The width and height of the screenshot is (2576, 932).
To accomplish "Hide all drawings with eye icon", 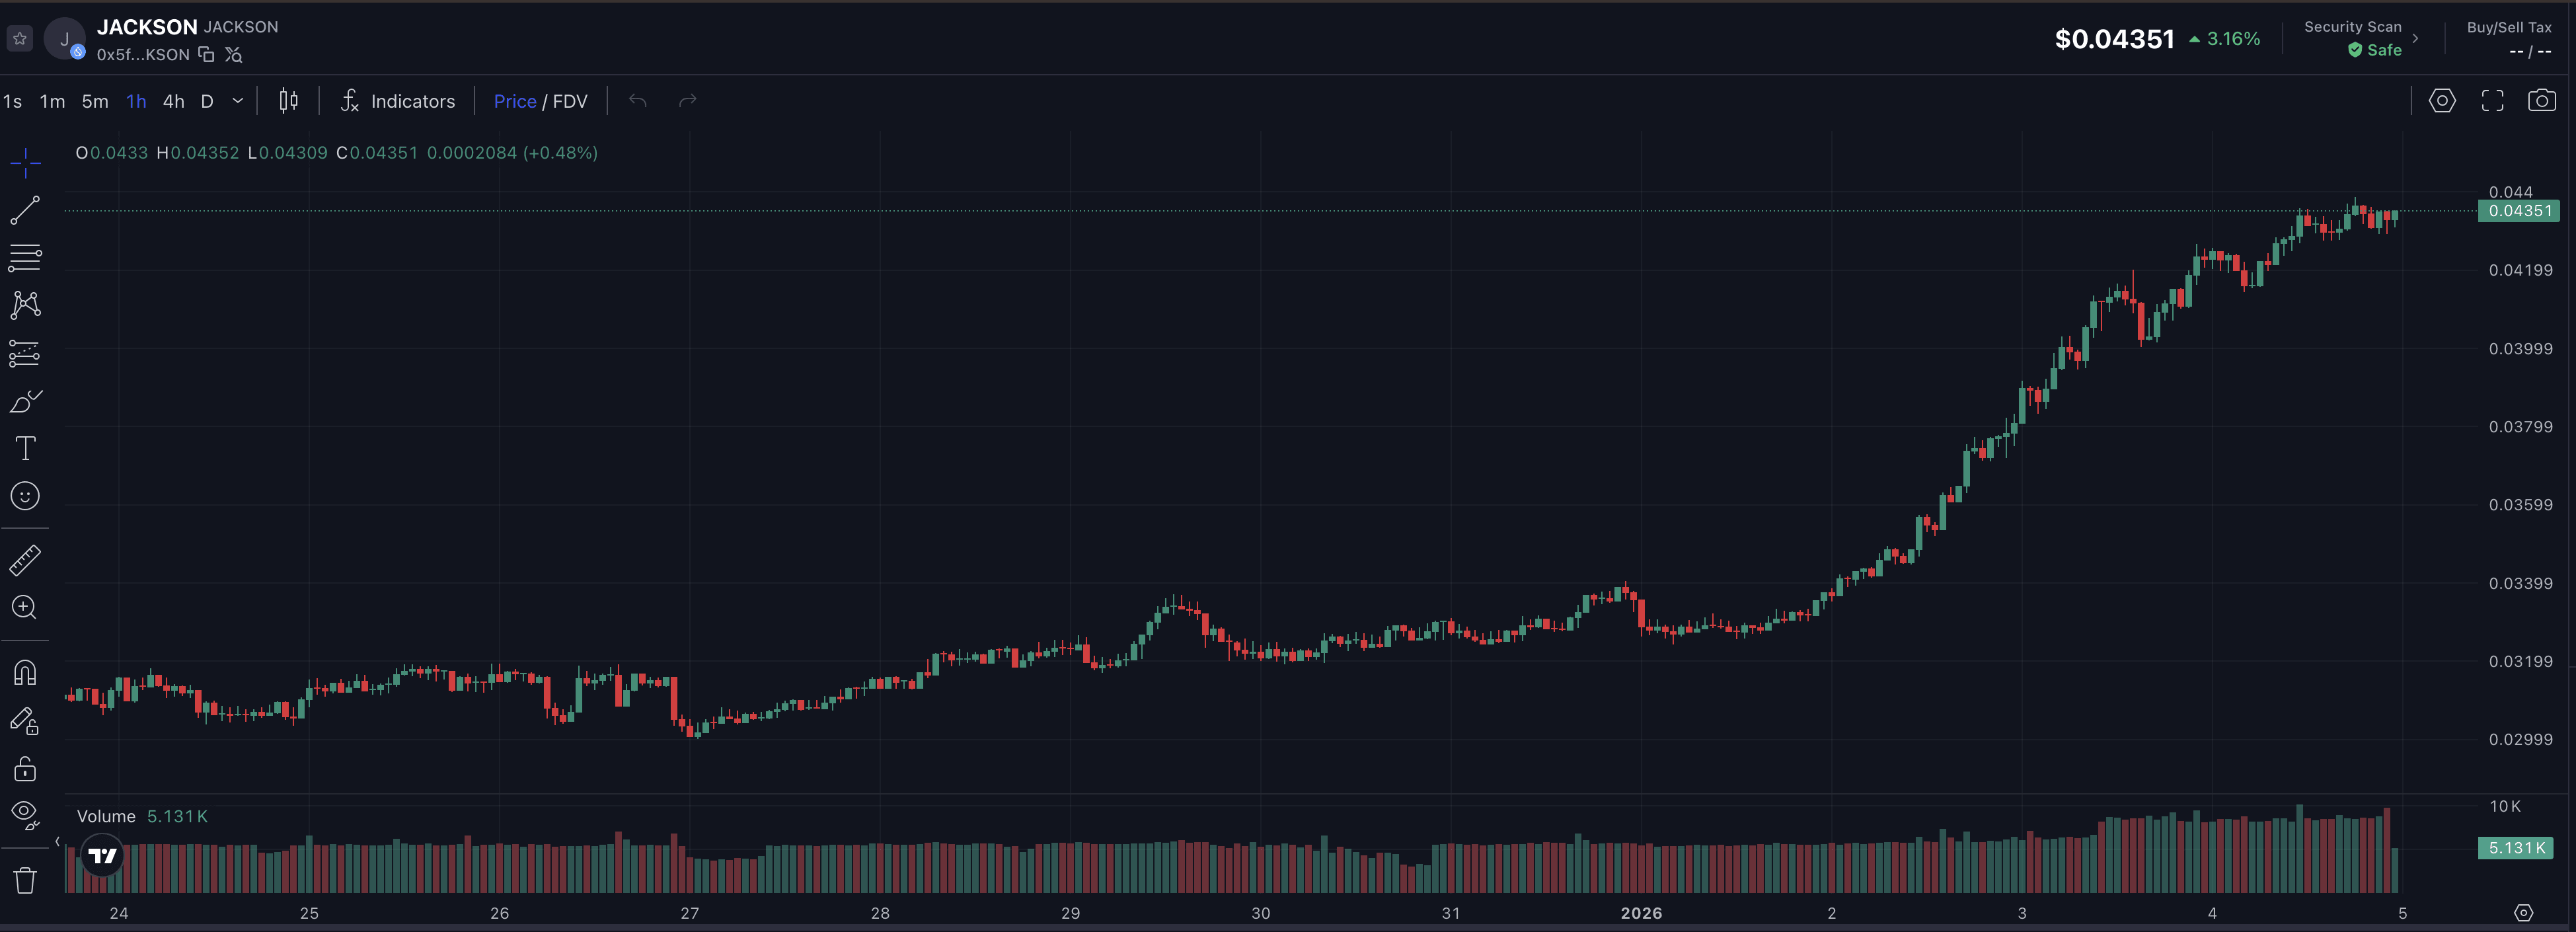I will pyautogui.click(x=25, y=814).
